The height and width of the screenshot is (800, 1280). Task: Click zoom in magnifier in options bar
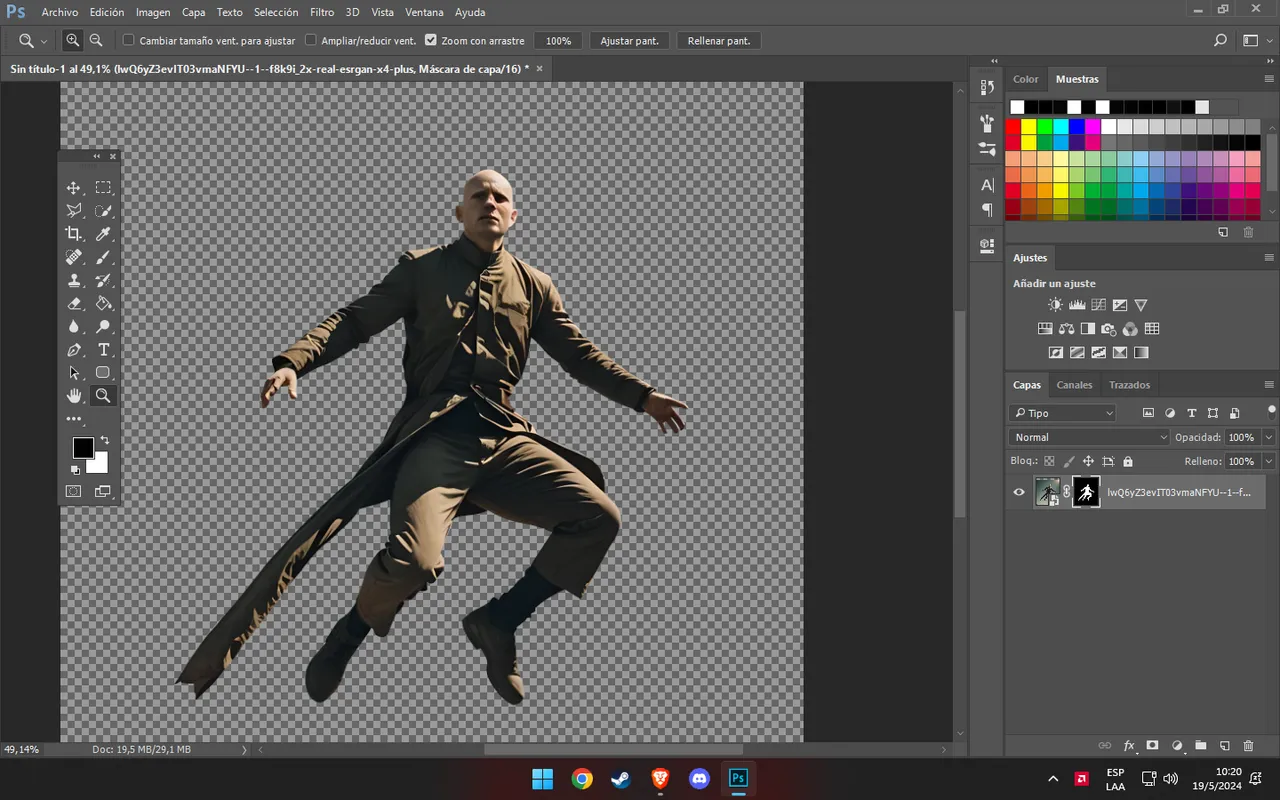(73, 40)
